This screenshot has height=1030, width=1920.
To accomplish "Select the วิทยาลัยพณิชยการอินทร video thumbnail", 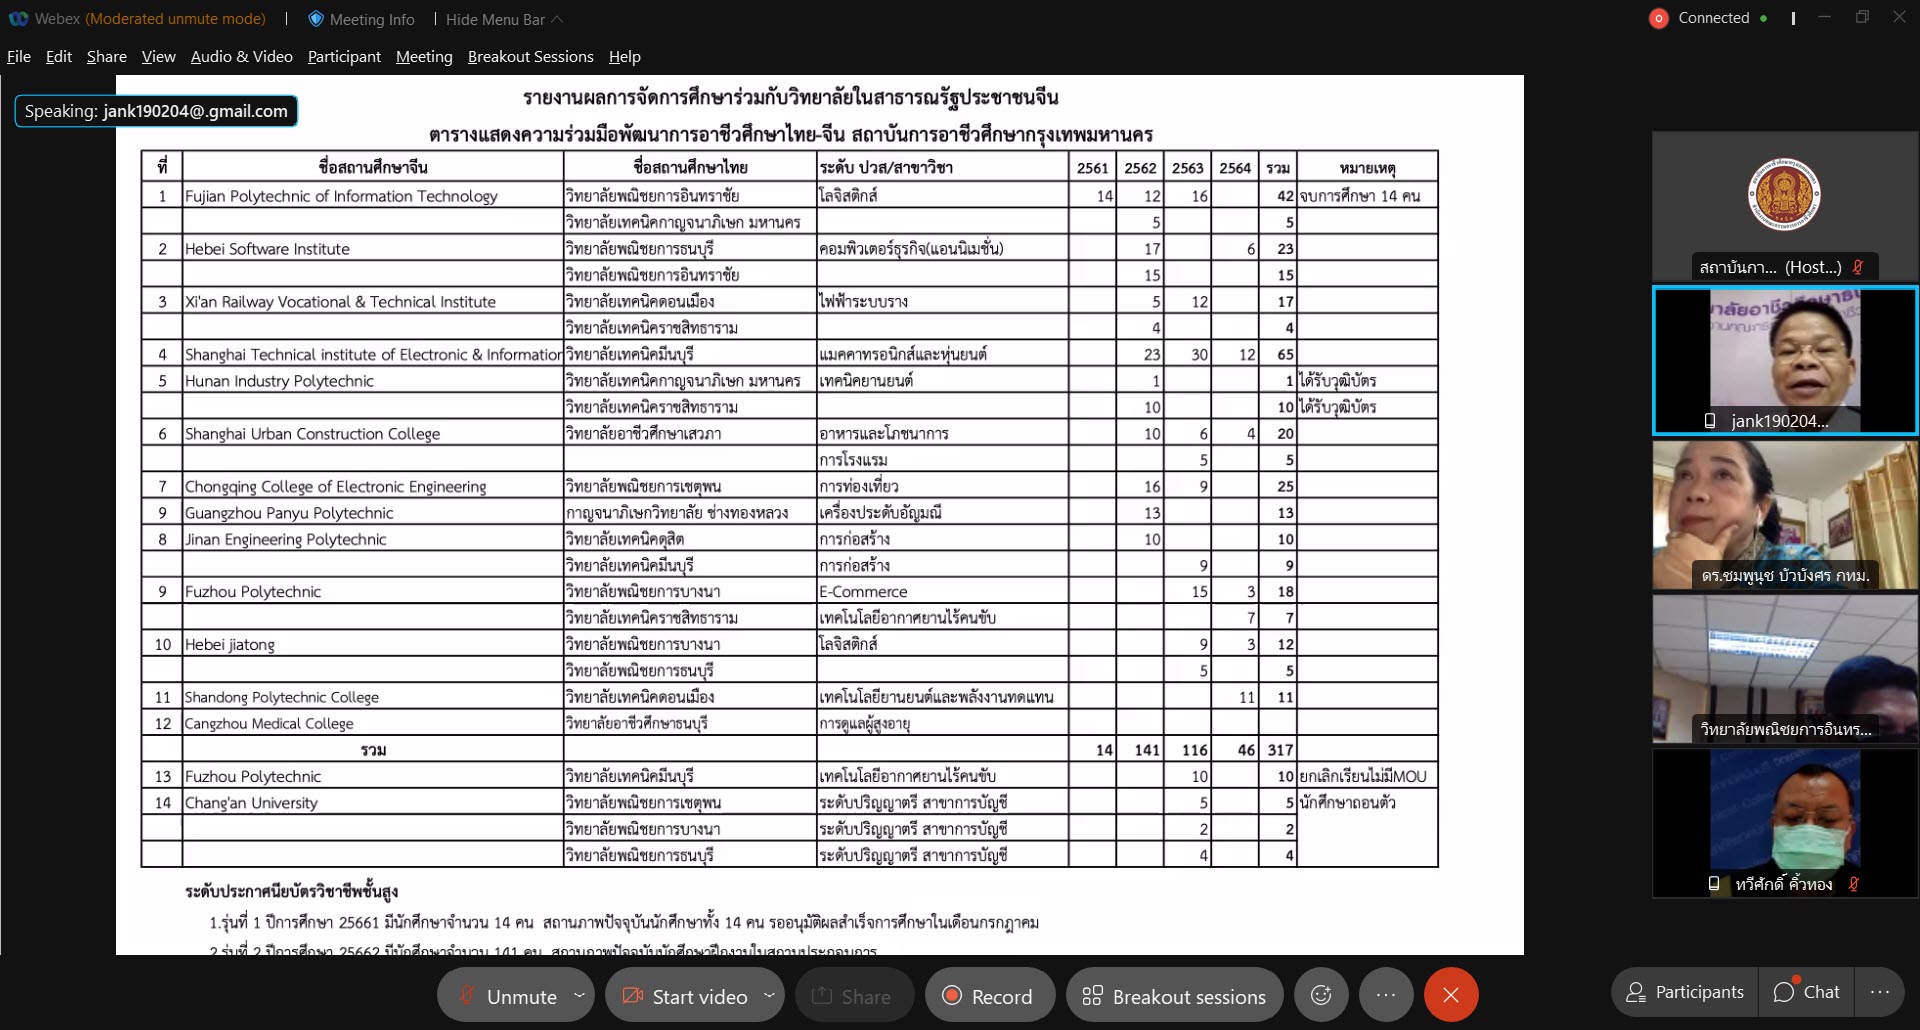I will (1785, 669).
